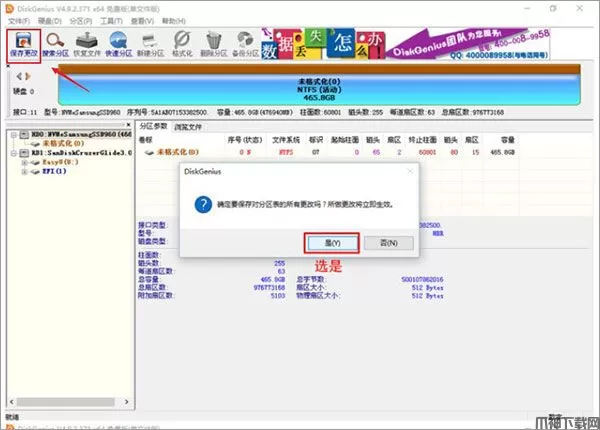The width and height of the screenshot is (600, 430).
Task: Expand the EFI(1) partition node
Action: click(x=24, y=171)
